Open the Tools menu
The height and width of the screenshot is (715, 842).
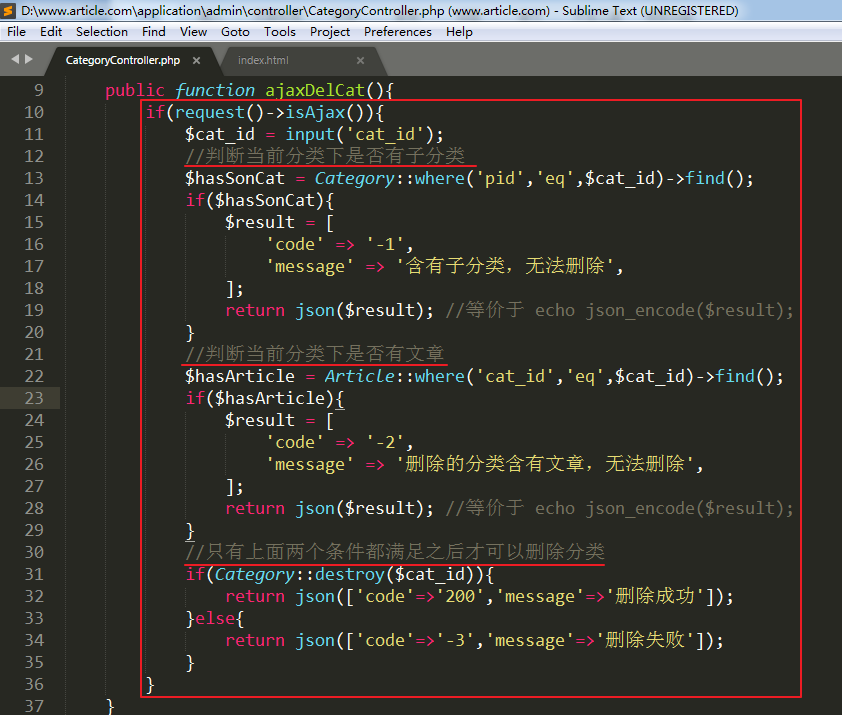pos(280,32)
